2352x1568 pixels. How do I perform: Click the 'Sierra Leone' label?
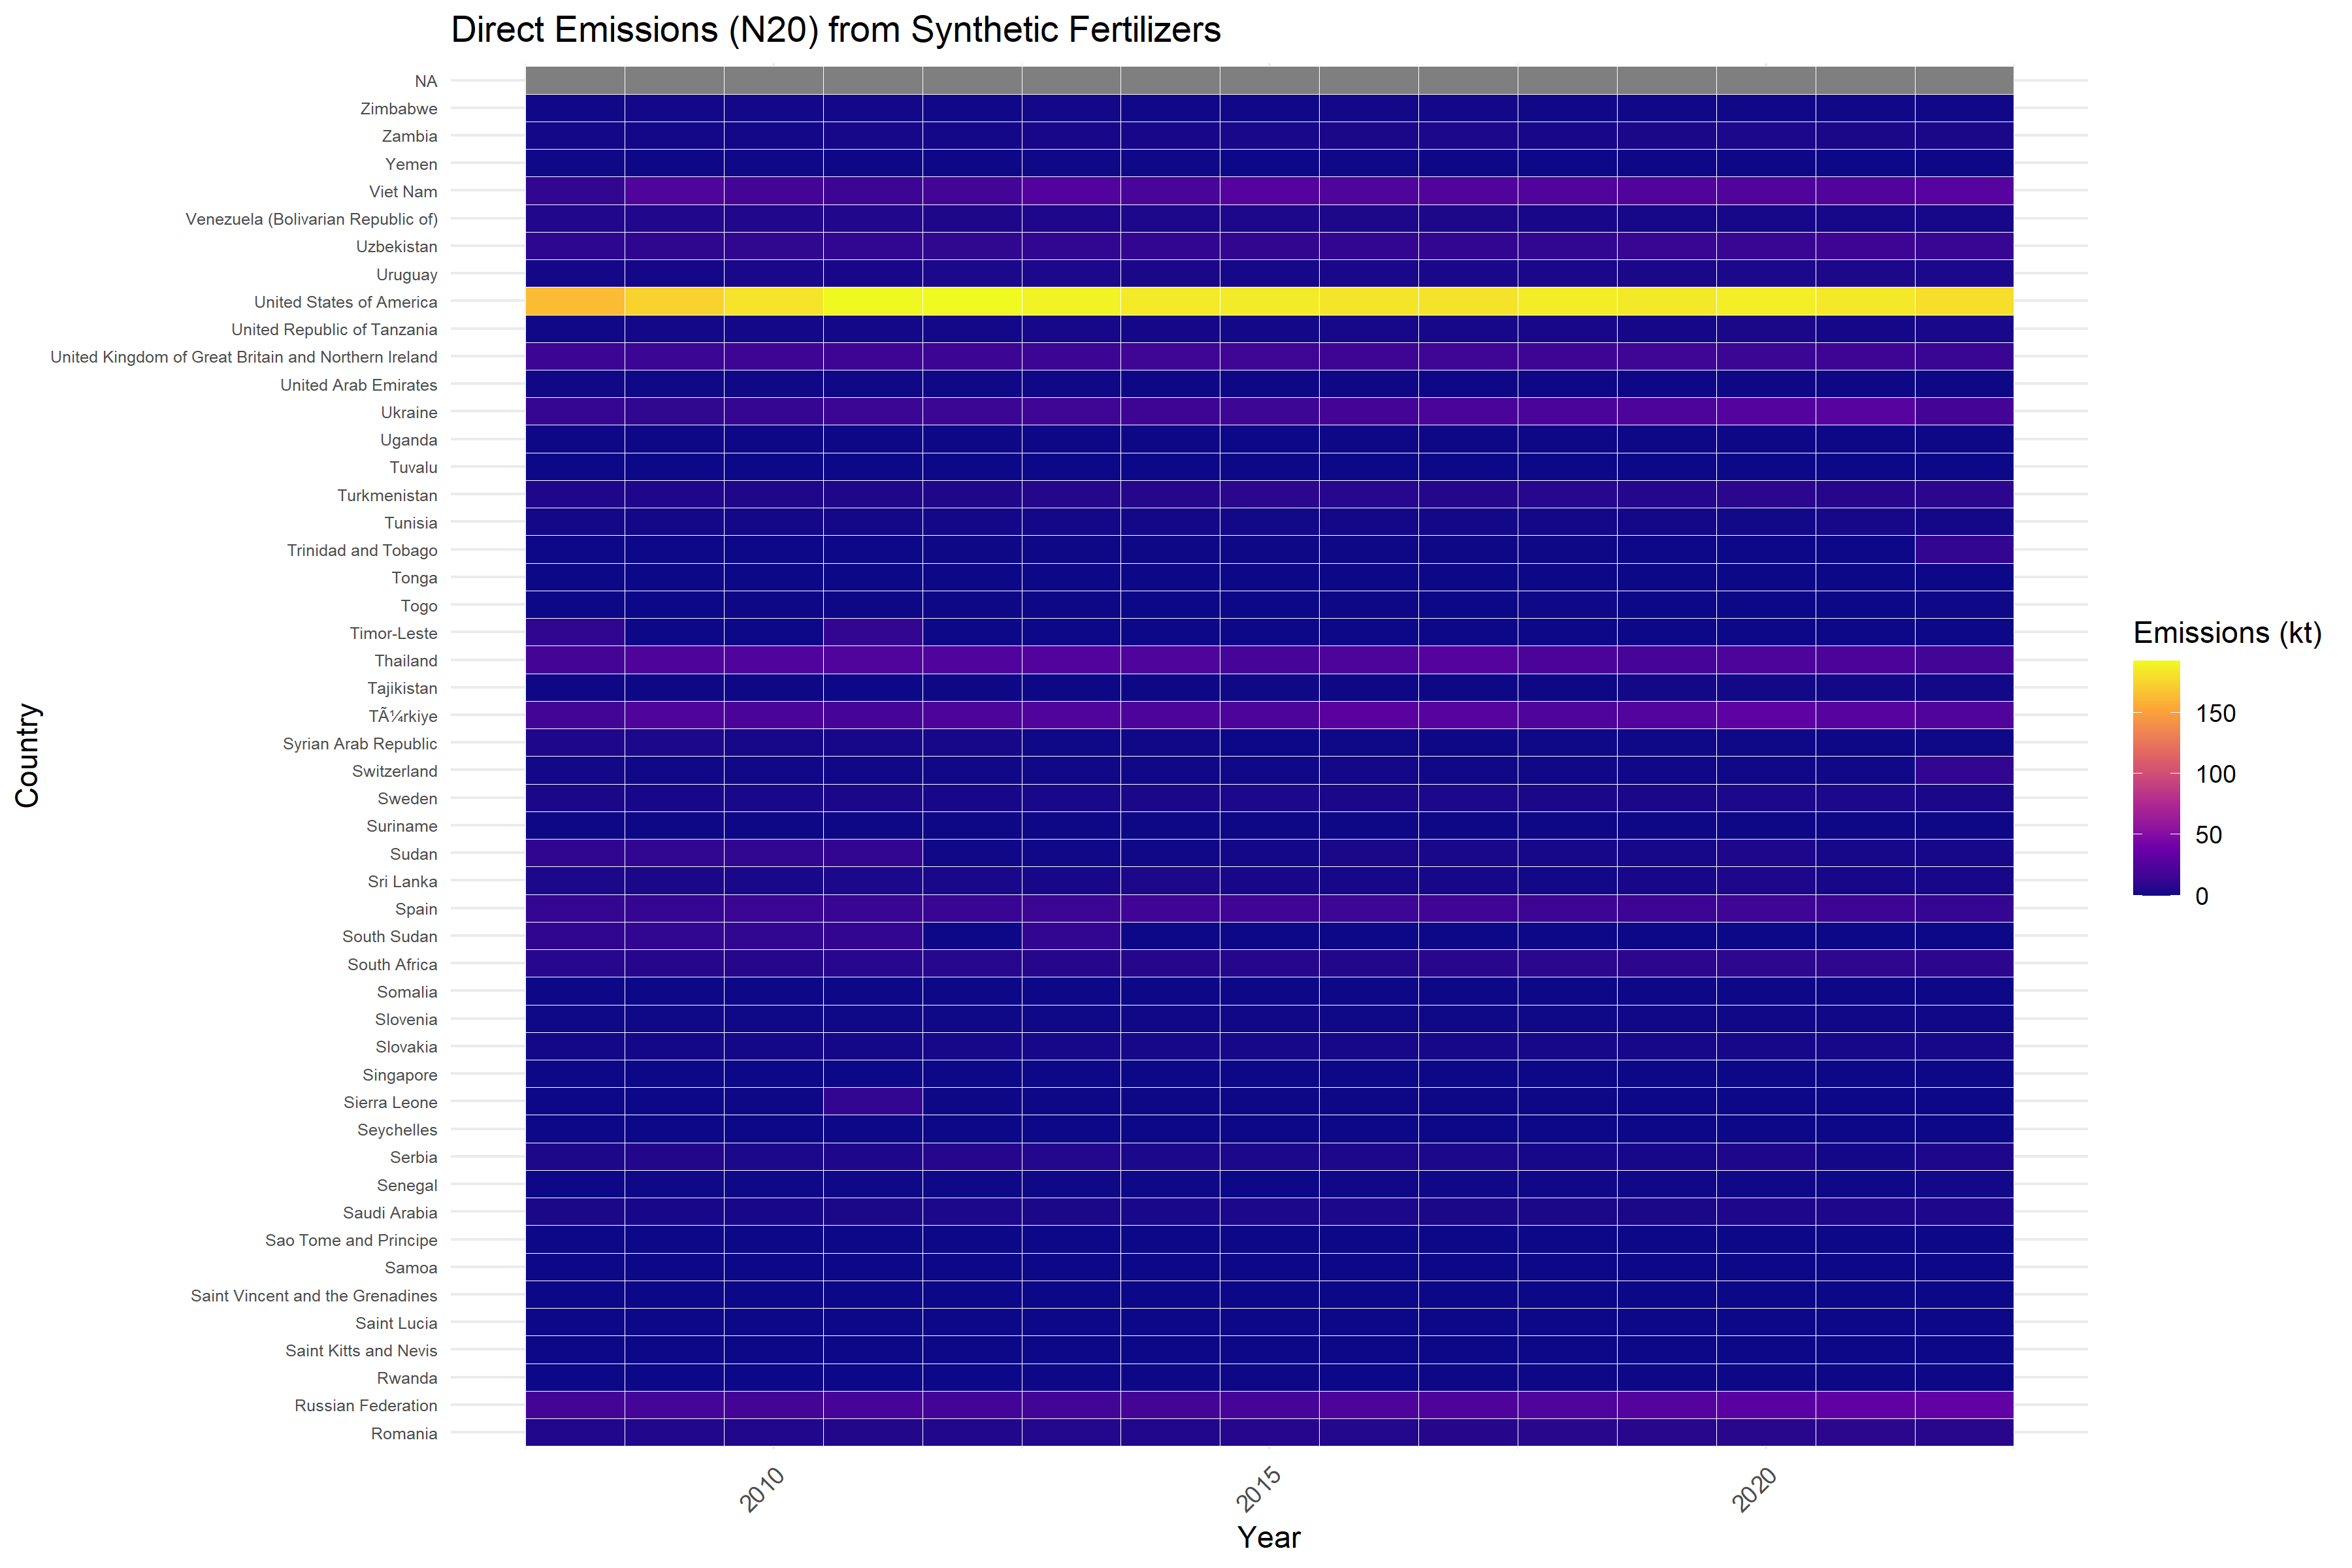[391, 1103]
